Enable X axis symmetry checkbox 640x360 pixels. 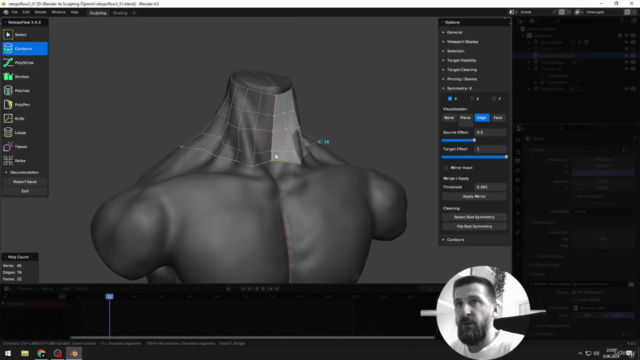450,99
